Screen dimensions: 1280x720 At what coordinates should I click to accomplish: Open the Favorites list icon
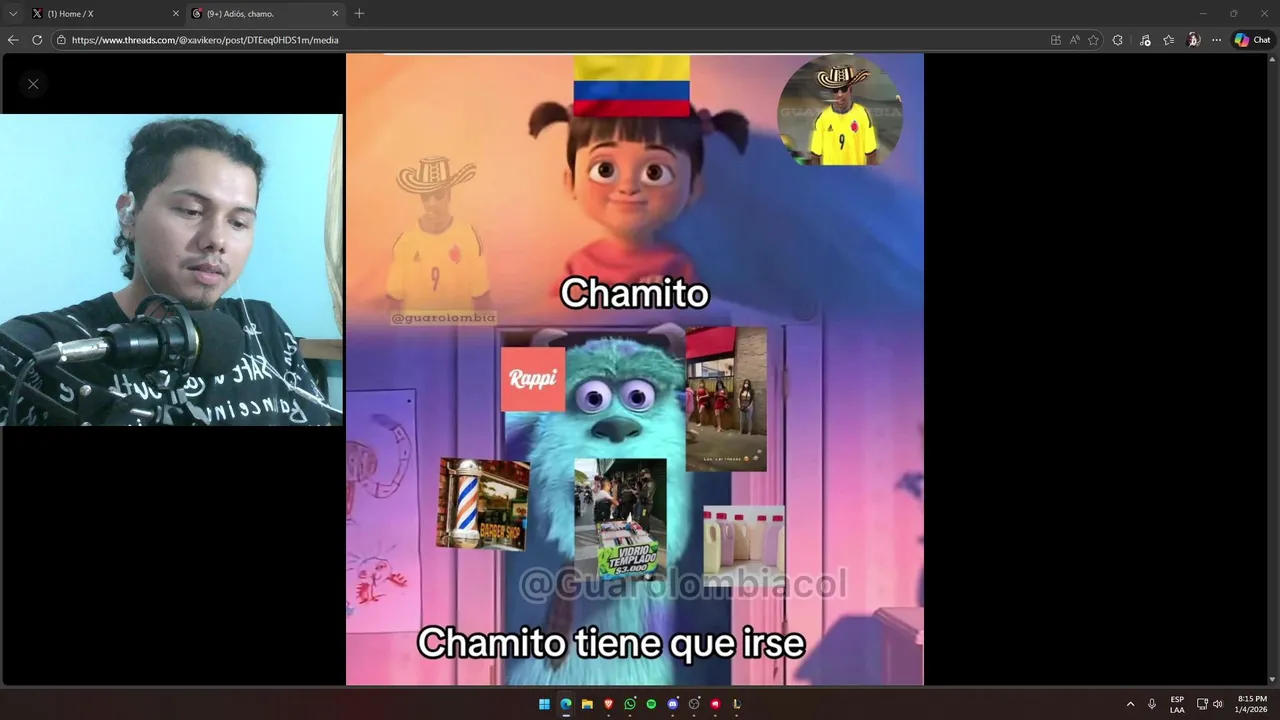pyautogui.click(x=1168, y=40)
